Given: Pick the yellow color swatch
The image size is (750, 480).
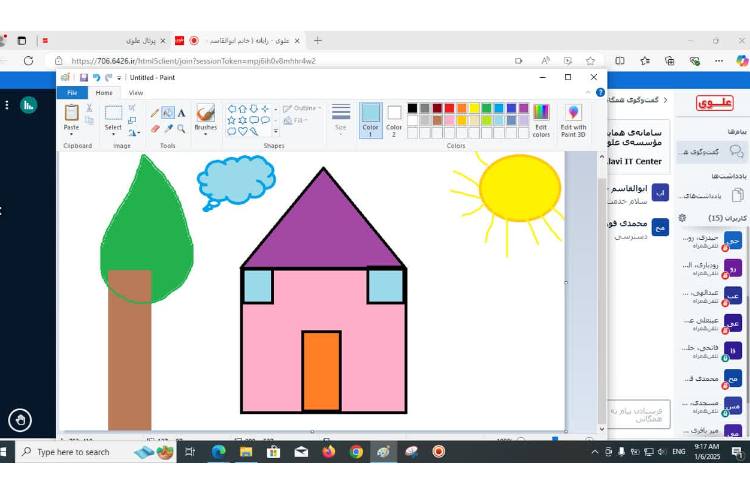Looking at the screenshot, I should (474, 109).
